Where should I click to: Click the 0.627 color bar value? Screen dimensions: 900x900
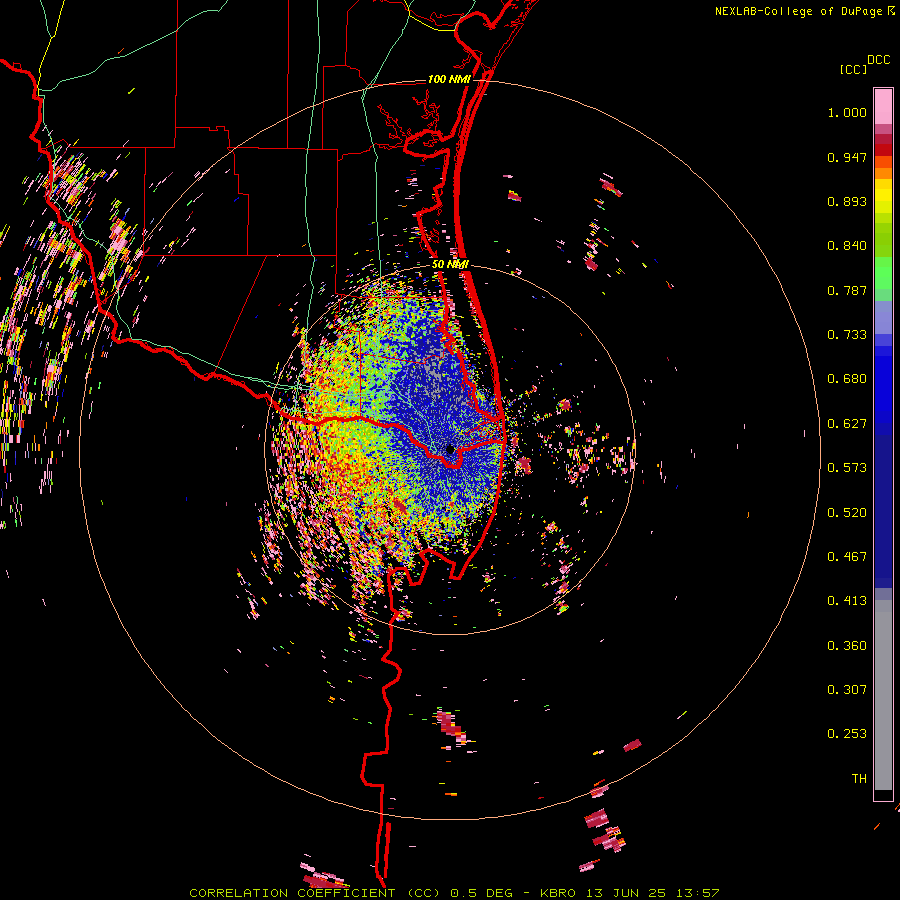[847, 424]
